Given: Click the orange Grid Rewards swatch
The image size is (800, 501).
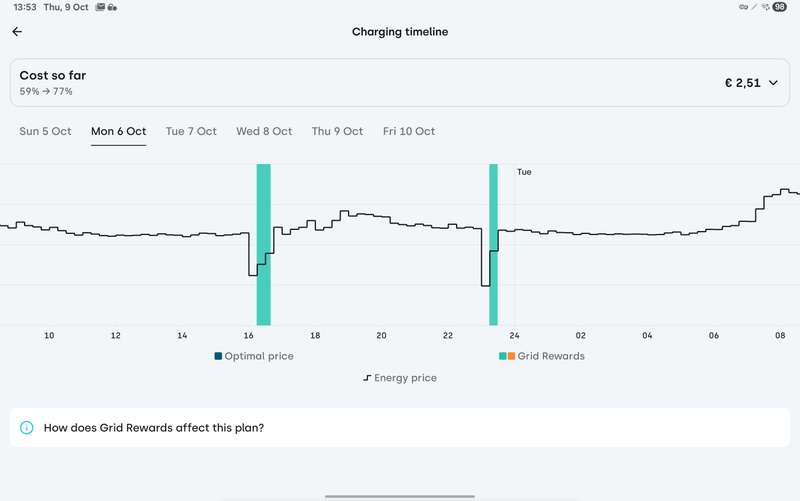Looking at the screenshot, I should (x=511, y=356).
